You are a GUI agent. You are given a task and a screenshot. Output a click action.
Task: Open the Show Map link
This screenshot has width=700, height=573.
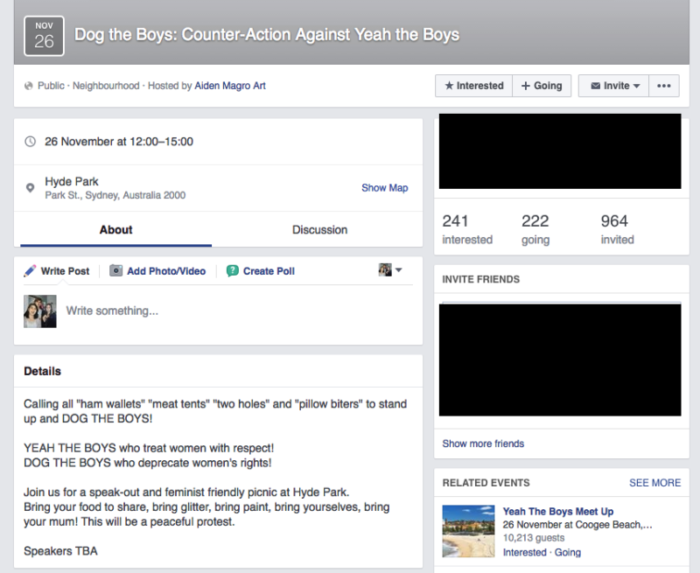384,188
